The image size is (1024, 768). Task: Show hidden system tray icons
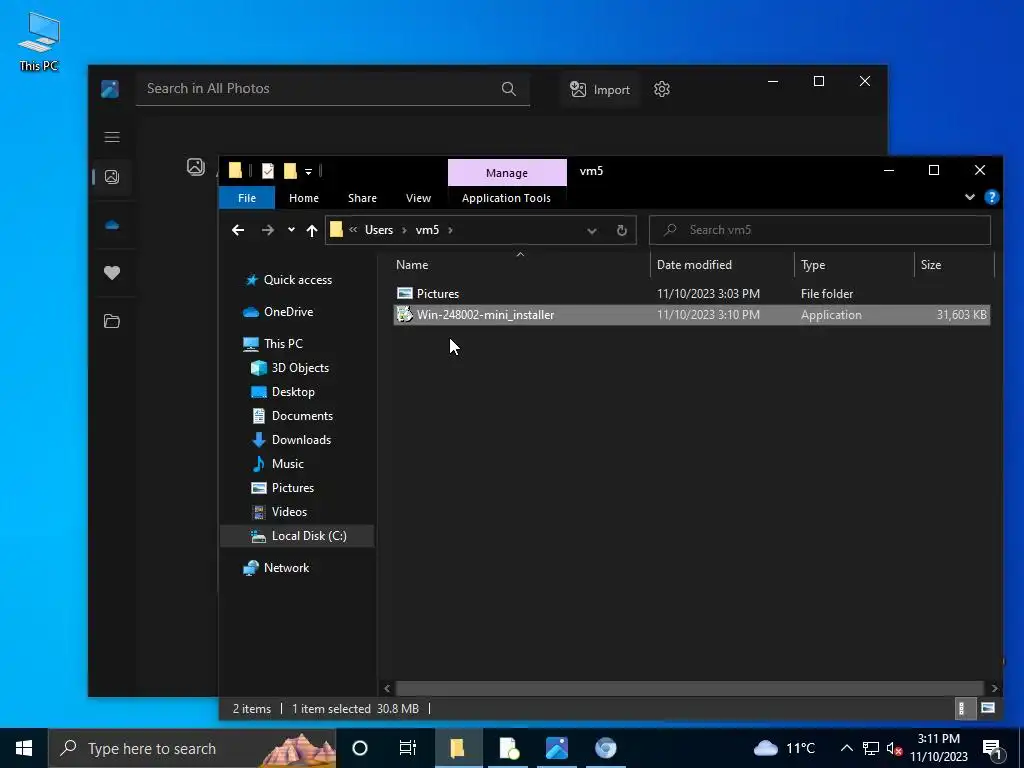[x=846, y=748]
